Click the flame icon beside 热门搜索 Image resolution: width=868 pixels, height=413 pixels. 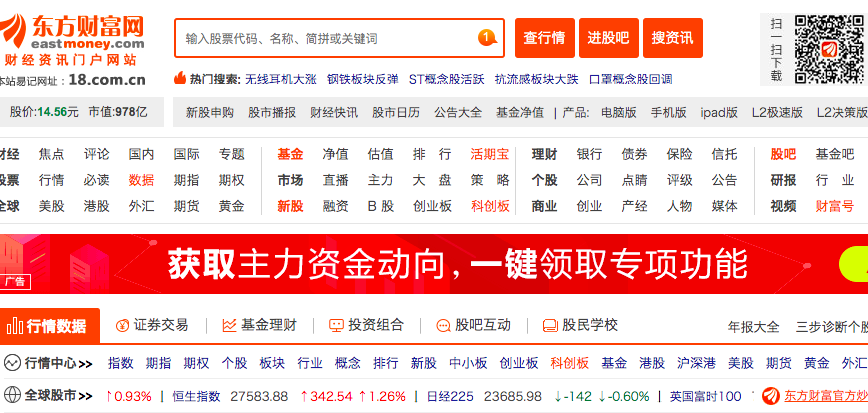(x=180, y=78)
